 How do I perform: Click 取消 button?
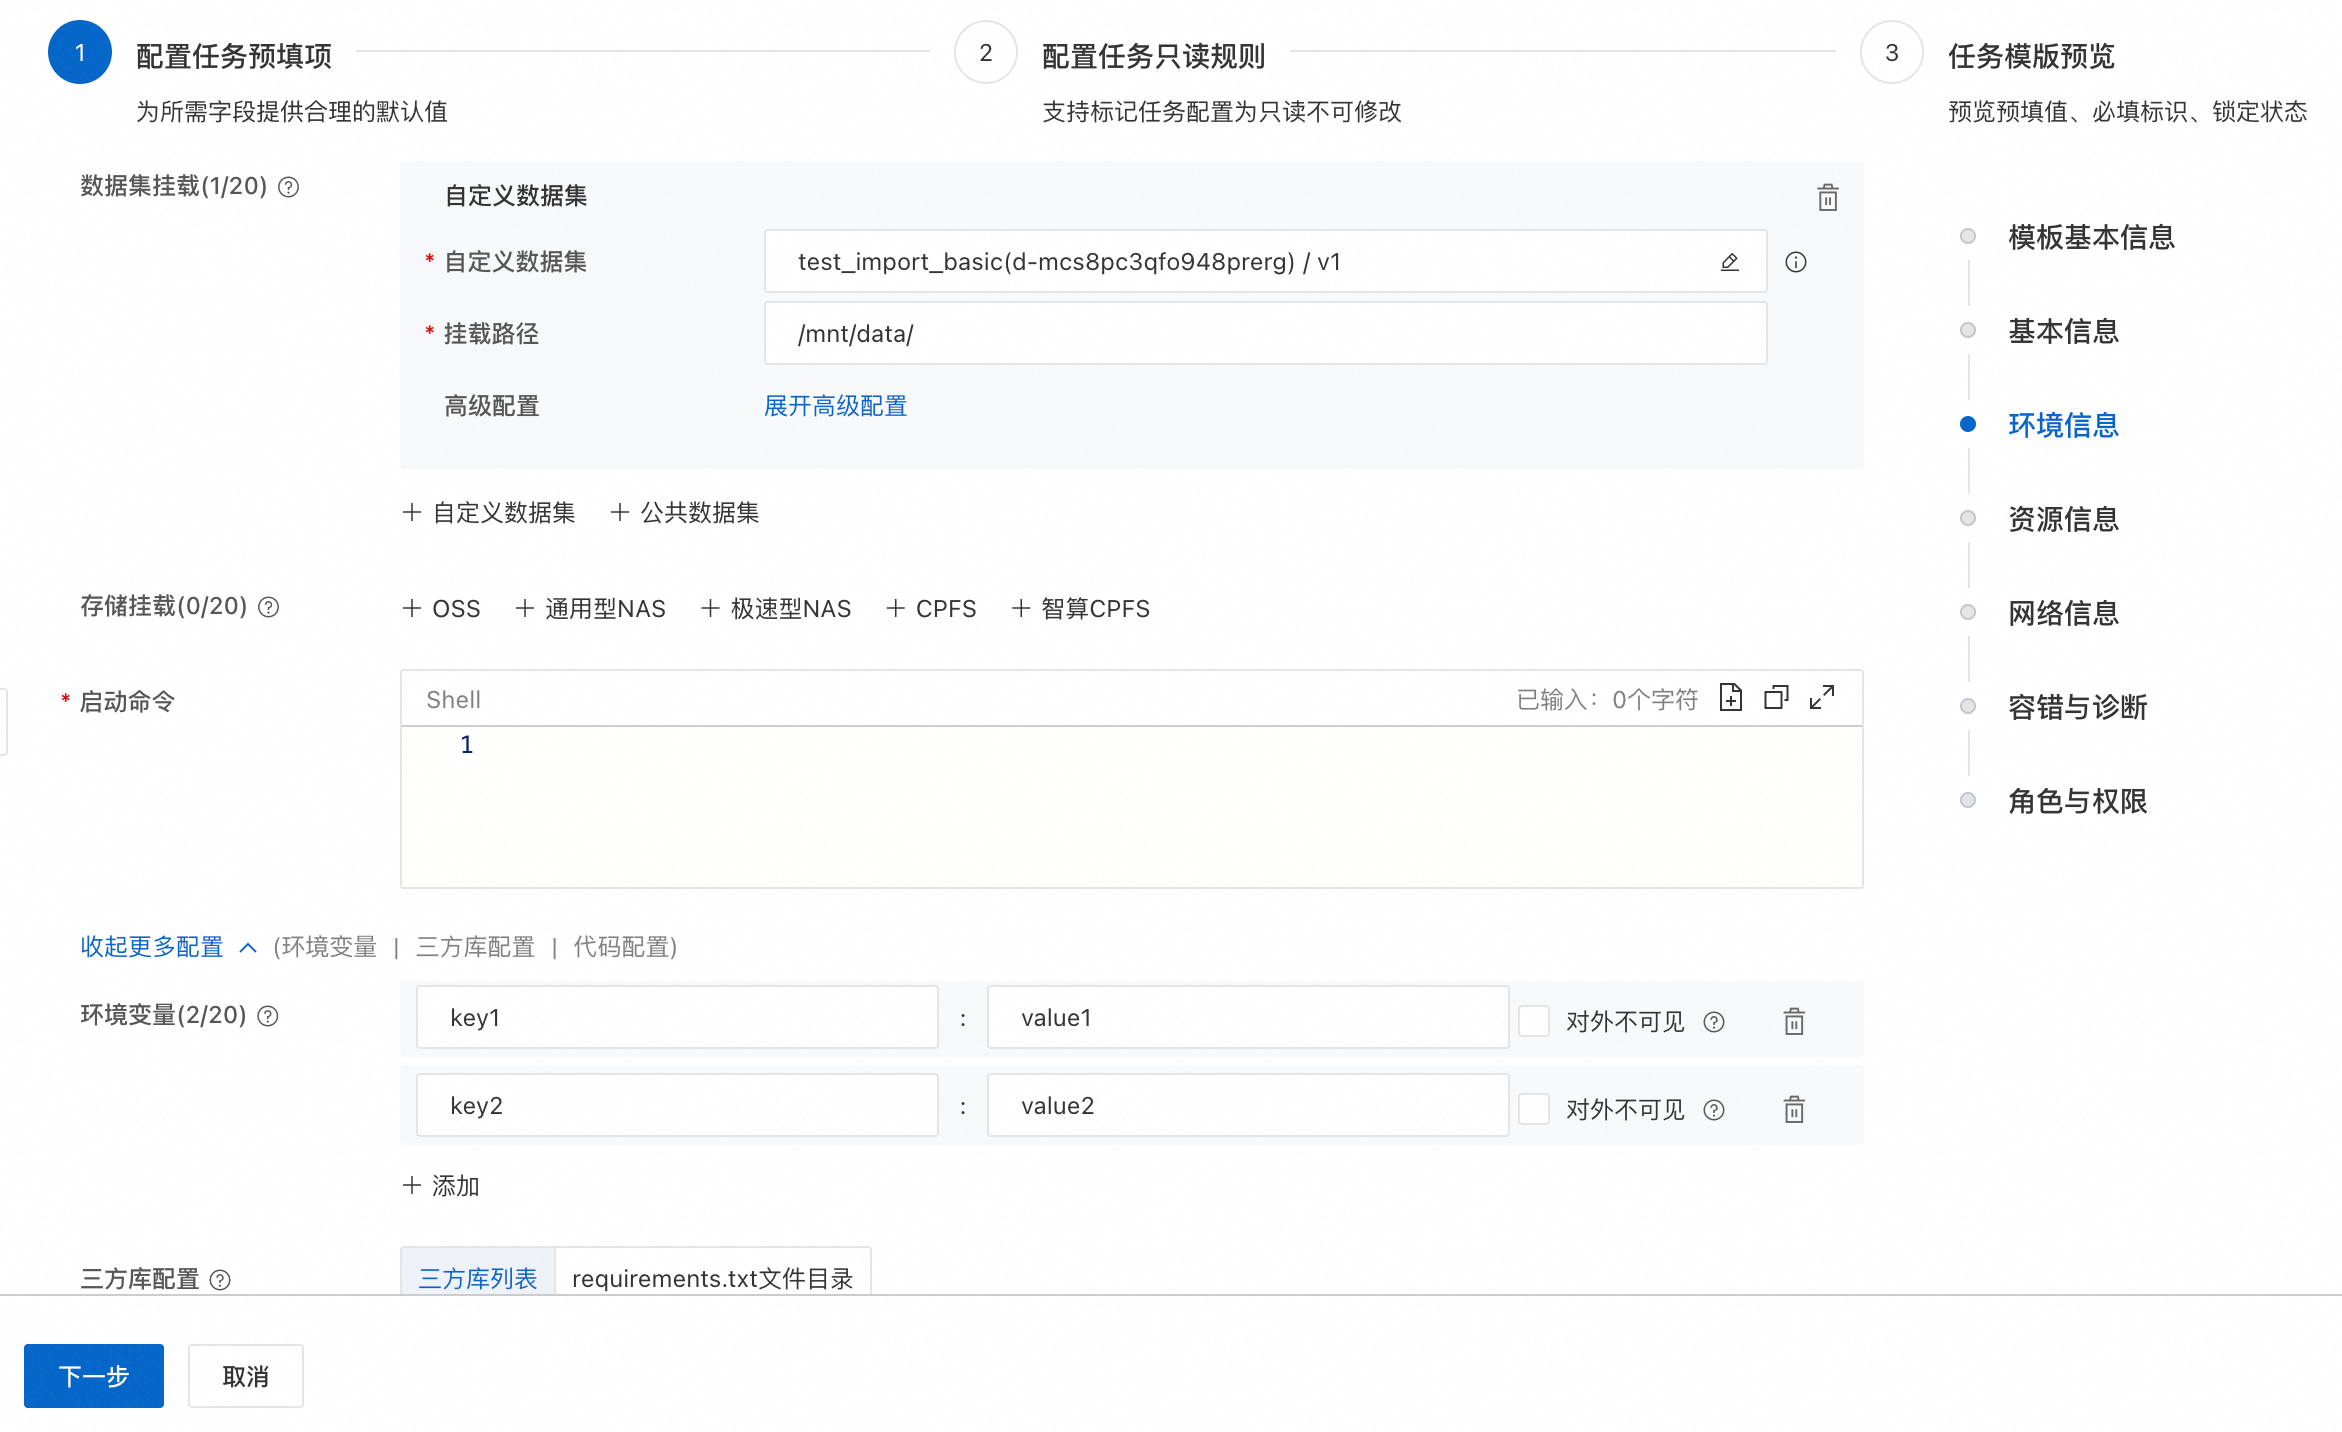tap(245, 1376)
